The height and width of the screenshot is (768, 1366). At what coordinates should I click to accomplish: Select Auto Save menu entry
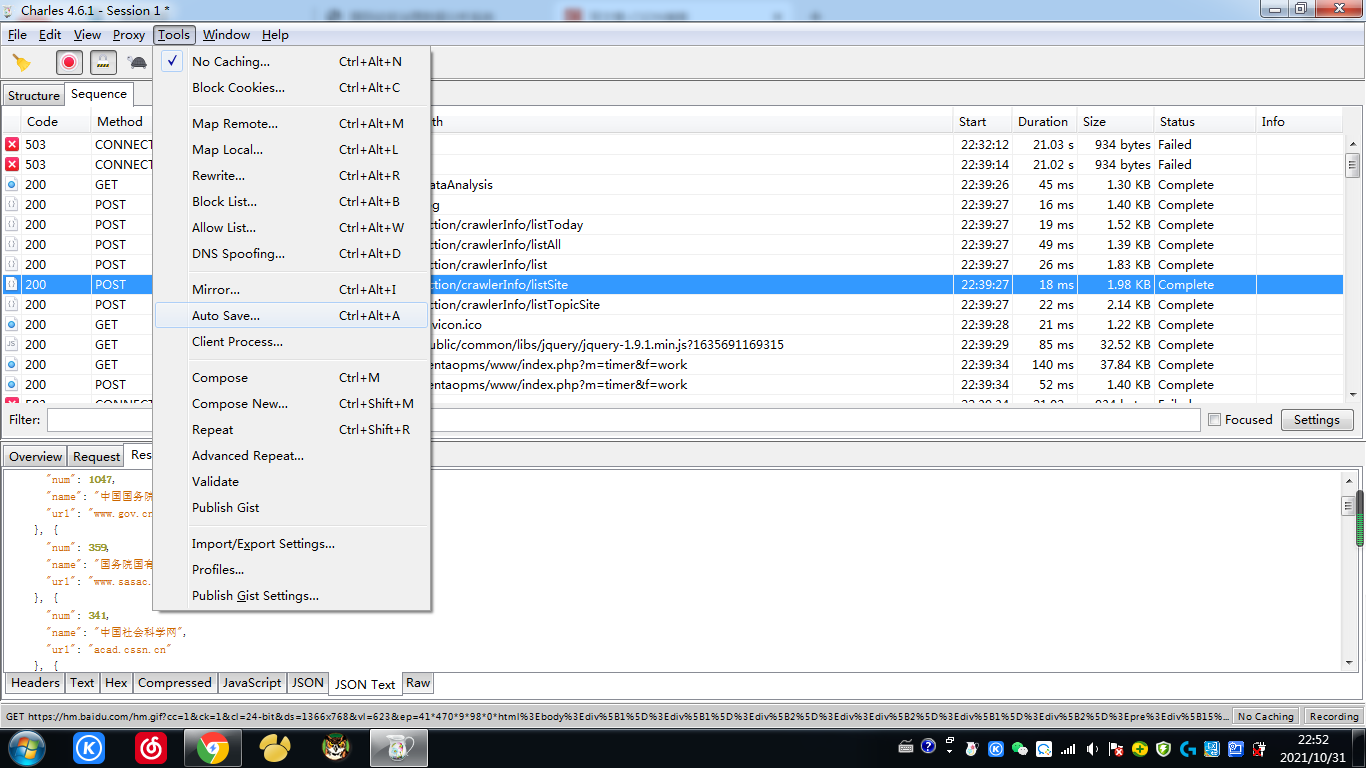[292, 316]
